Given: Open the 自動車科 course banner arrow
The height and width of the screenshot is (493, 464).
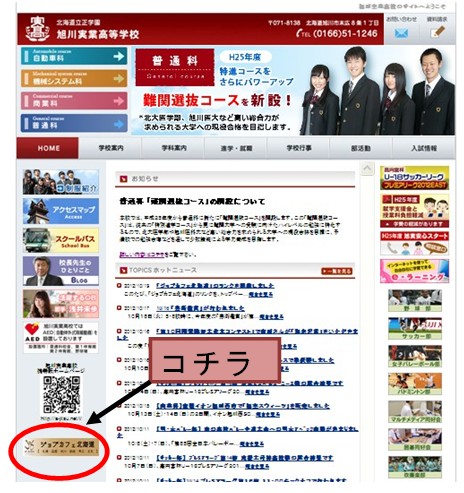Looking at the screenshot, I should click(118, 56).
